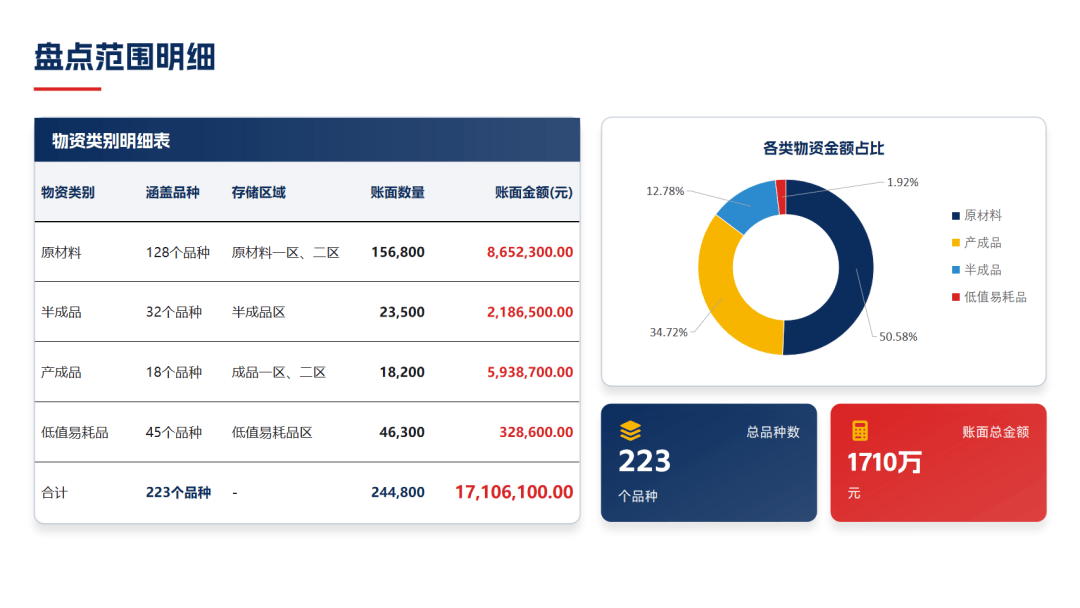Image resolution: width=1080 pixels, height=608 pixels.
Task: Click the 8,652,300.00 amount cell
Action: coord(530,252)
